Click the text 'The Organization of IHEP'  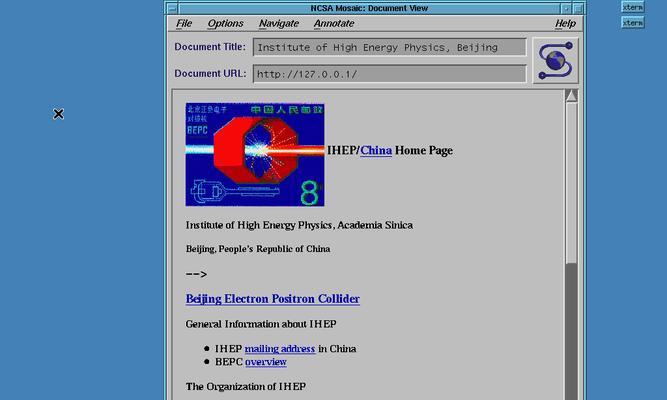245,387
